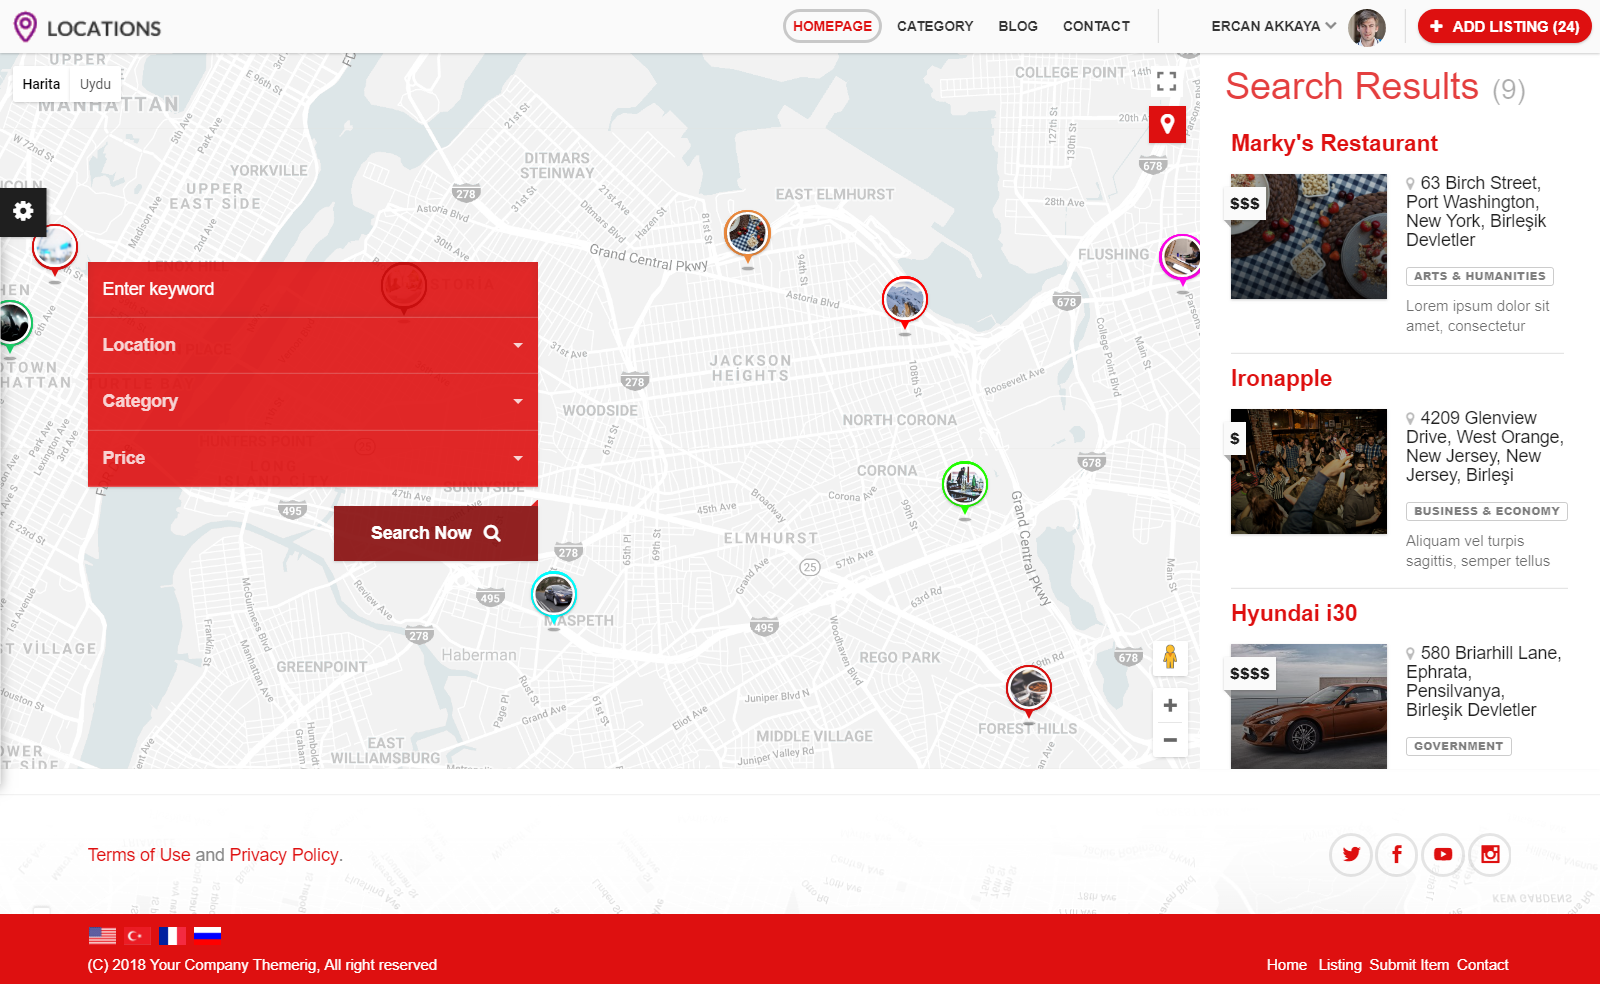Click the 63 Birch Street address text
1600x985 pixels.
(x=1476, y=211)
